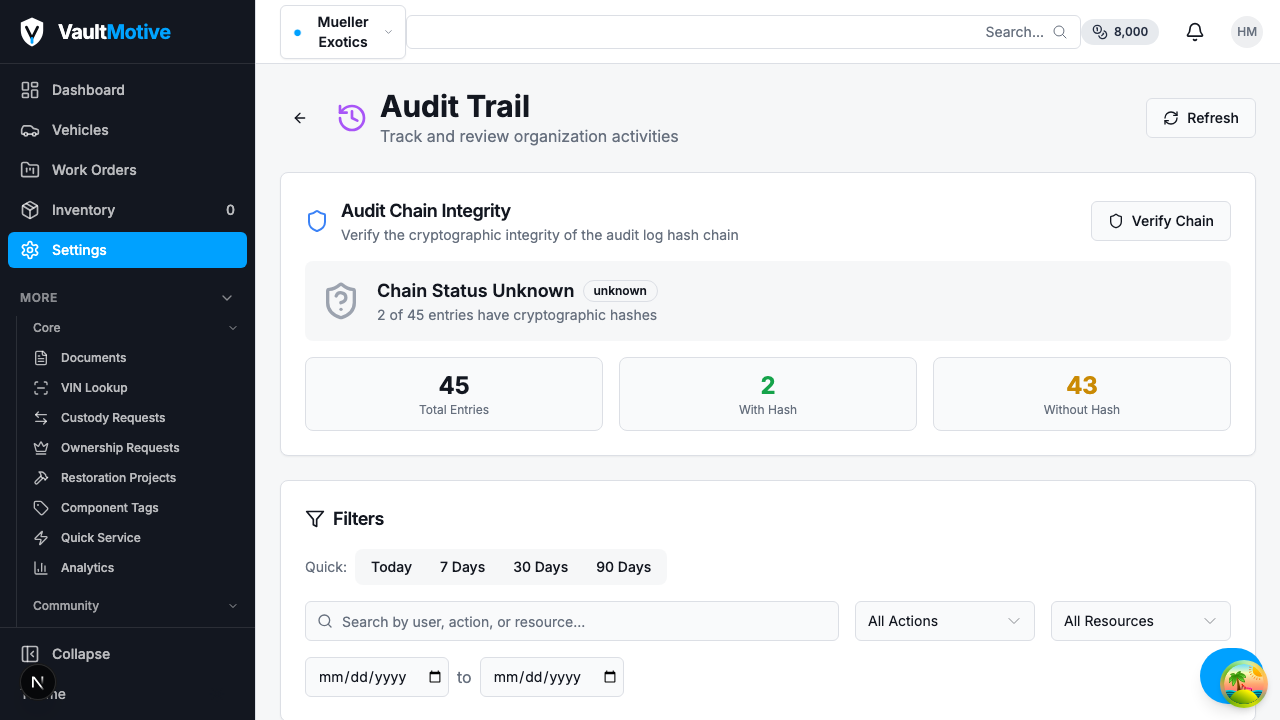Click the user/action/resource search field

tap(572, 621)
